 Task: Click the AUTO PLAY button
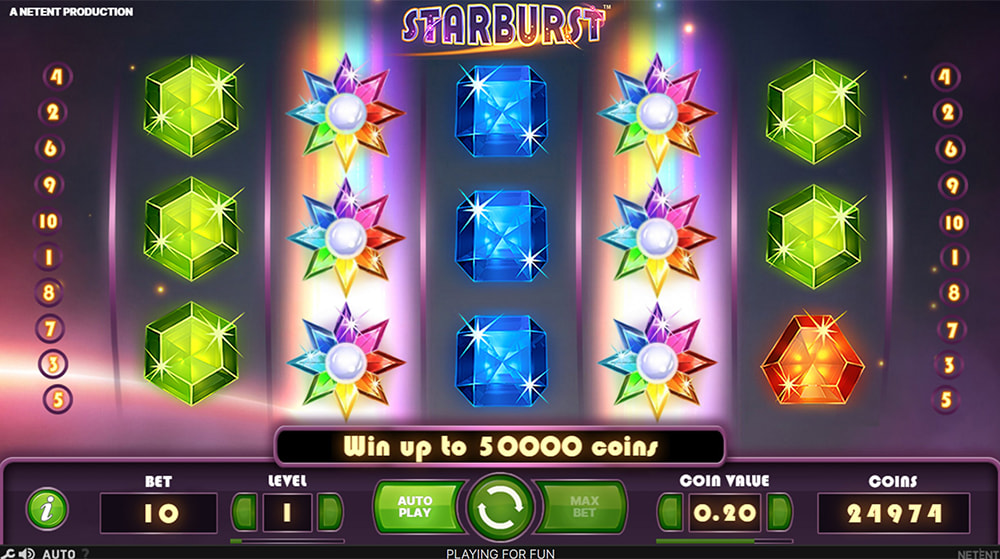pos(416,507)
